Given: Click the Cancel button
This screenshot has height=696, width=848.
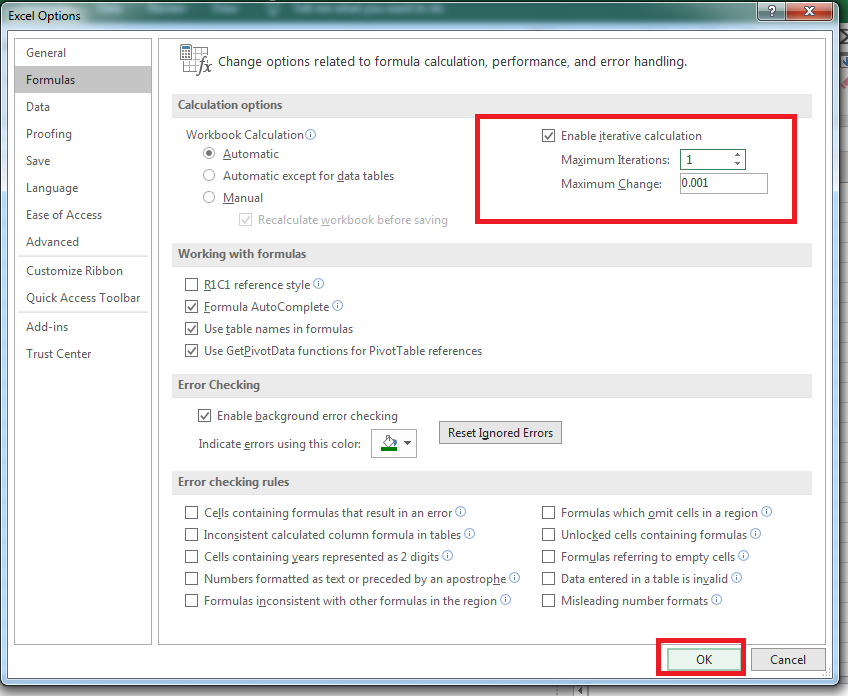Looking at the screenshot, I should [x=788, y=659].
